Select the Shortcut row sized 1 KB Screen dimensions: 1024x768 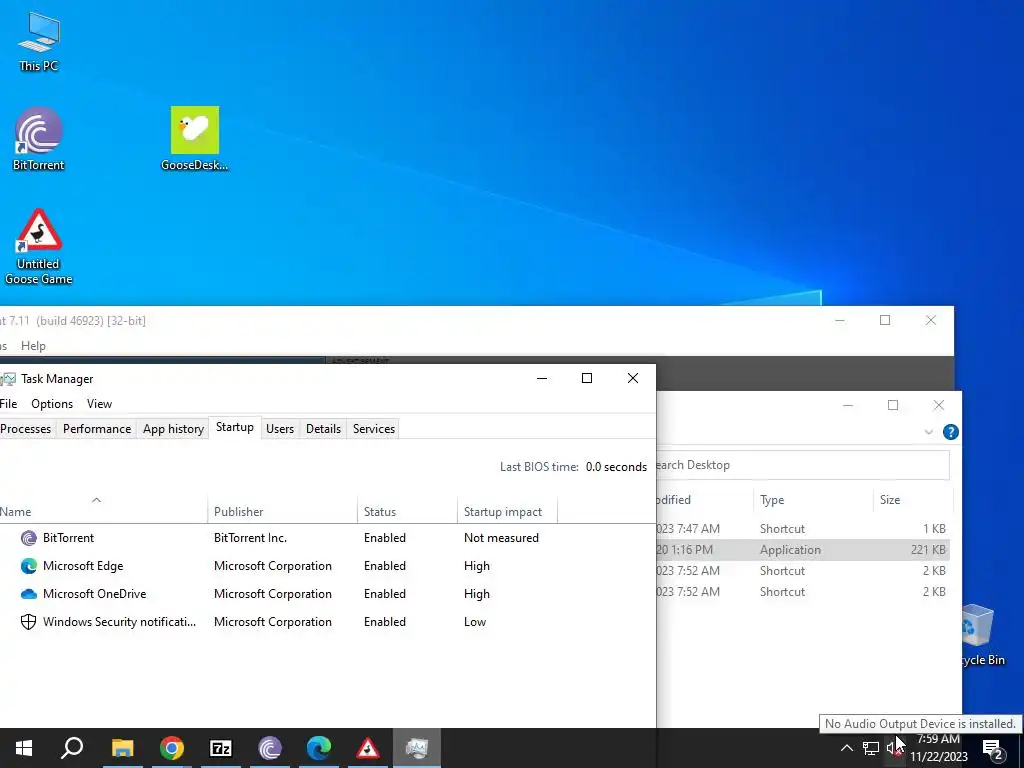803,528
